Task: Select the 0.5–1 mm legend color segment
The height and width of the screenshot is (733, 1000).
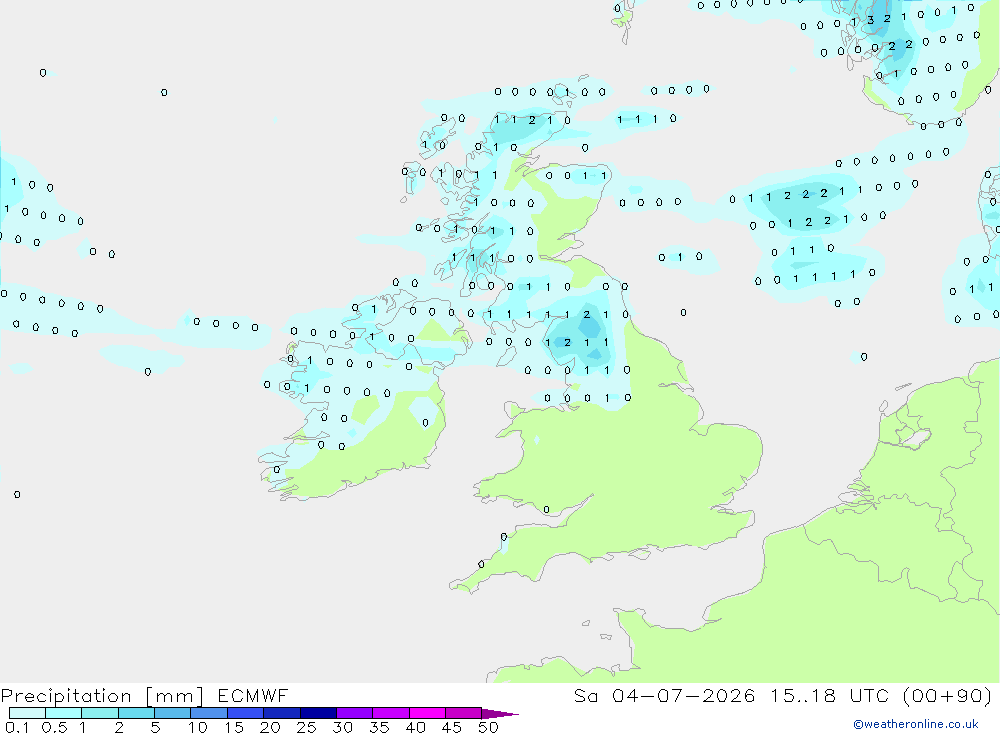Action: pos(63,713)
